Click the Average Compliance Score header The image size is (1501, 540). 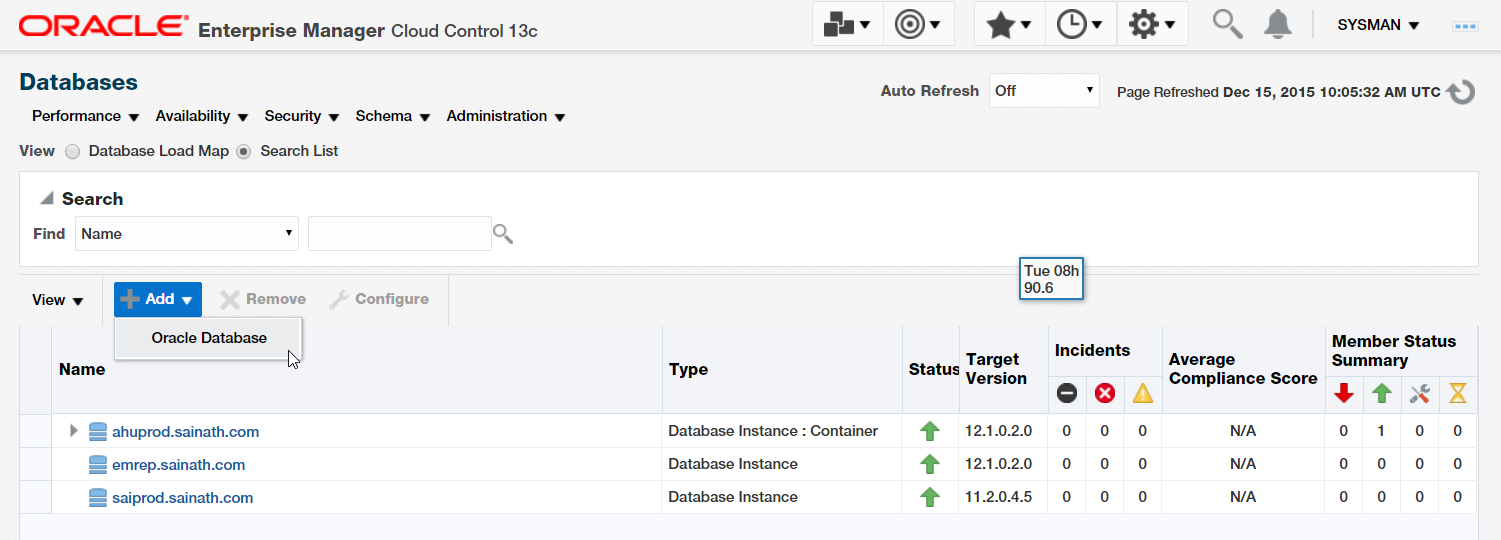pos(1243,369)
